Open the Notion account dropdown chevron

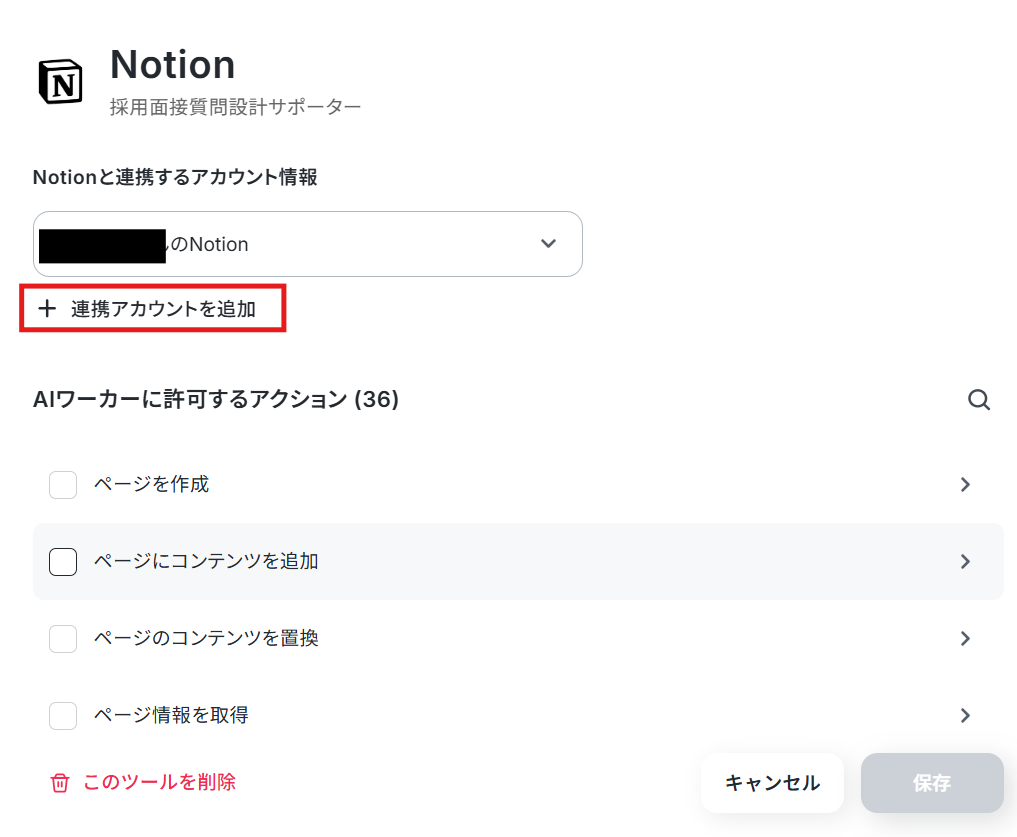(x=549, y=244)
